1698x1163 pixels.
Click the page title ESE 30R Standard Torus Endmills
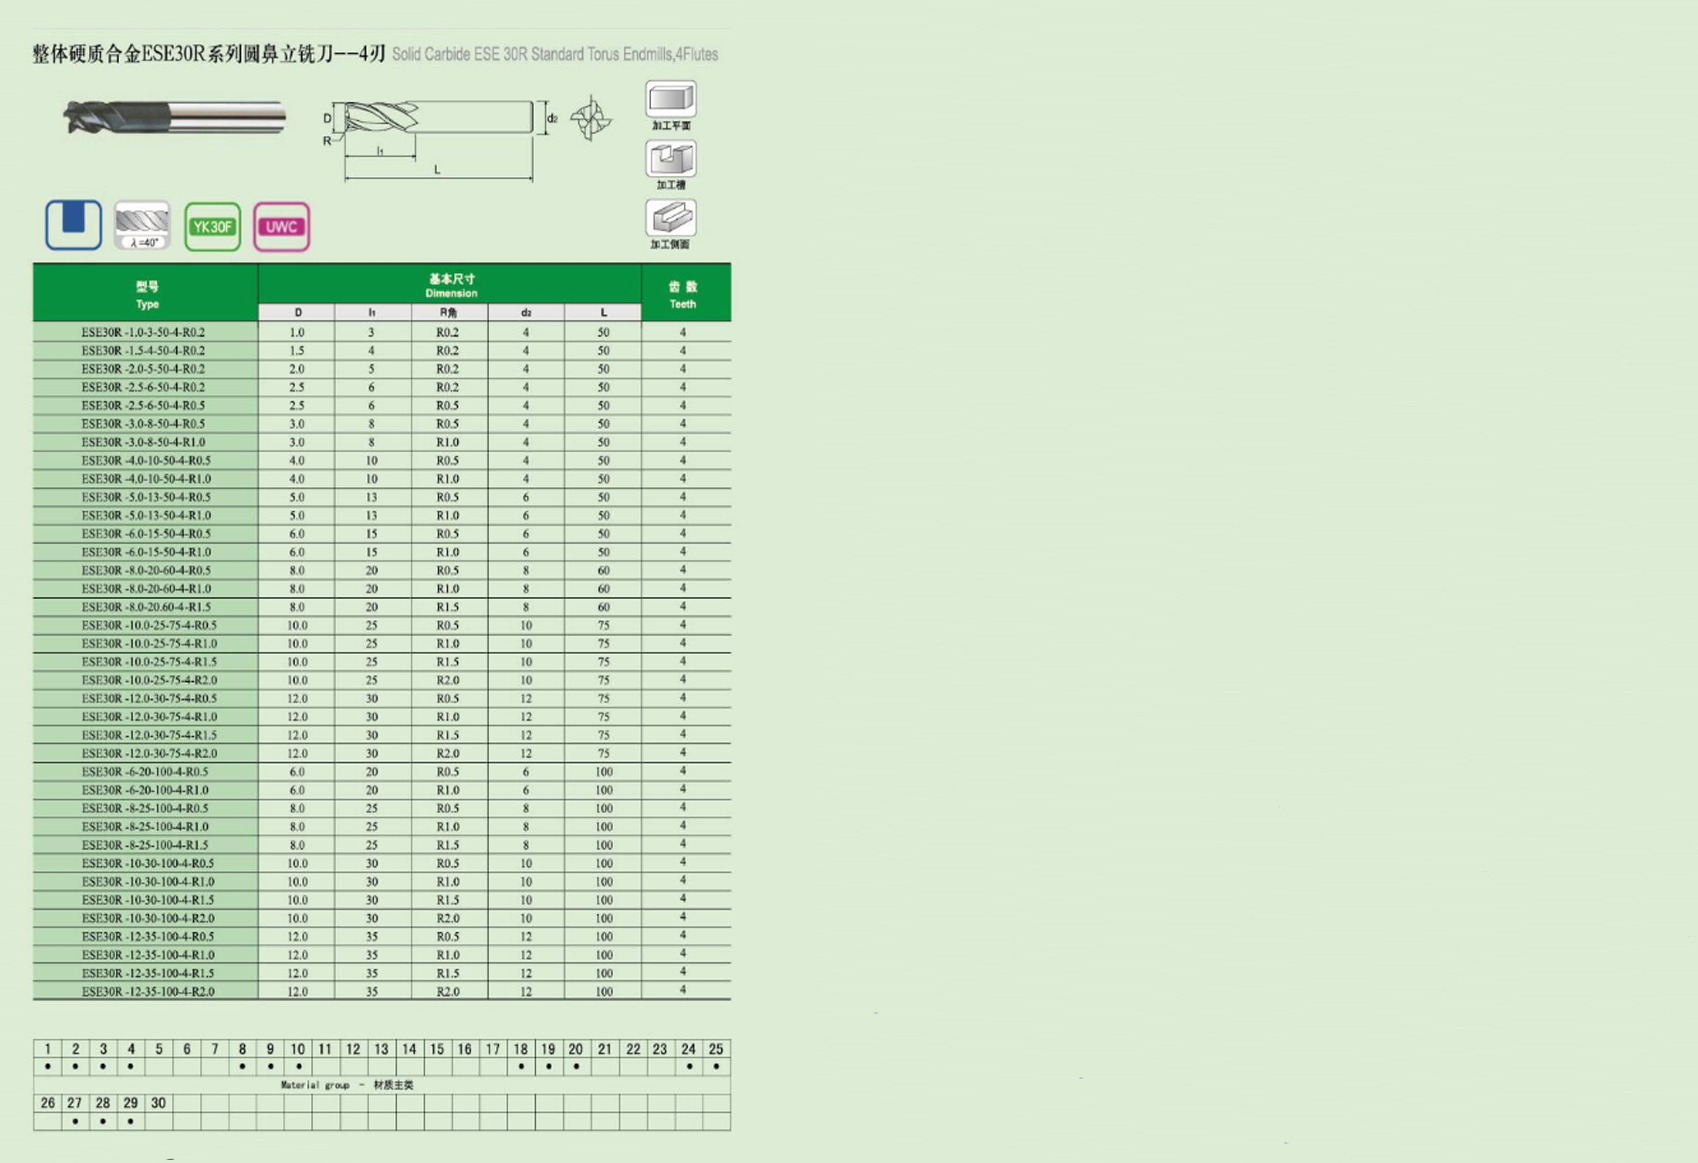(x=554, y=54)
